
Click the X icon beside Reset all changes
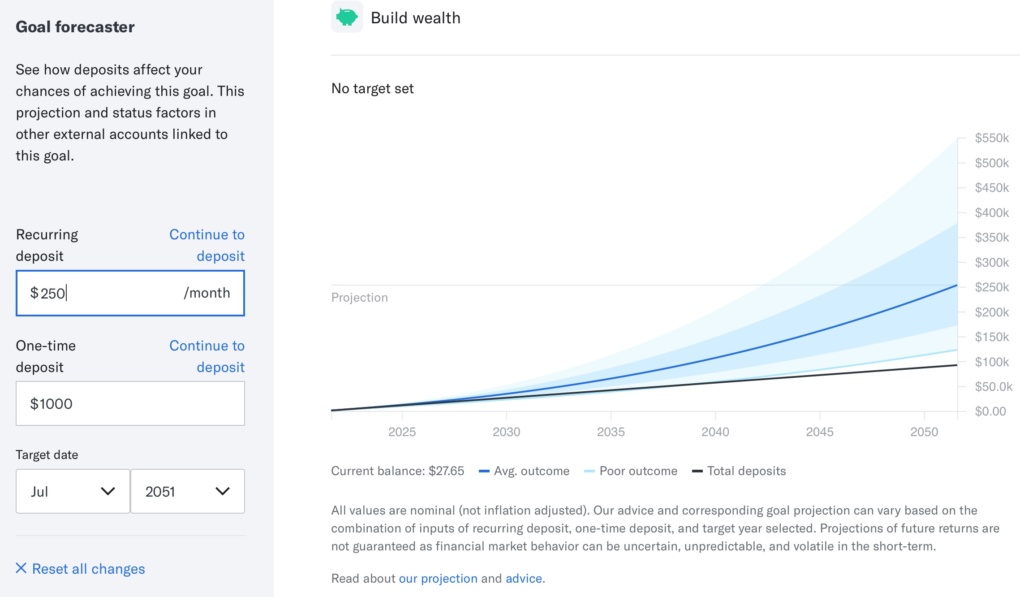click(x=21, y=568)
